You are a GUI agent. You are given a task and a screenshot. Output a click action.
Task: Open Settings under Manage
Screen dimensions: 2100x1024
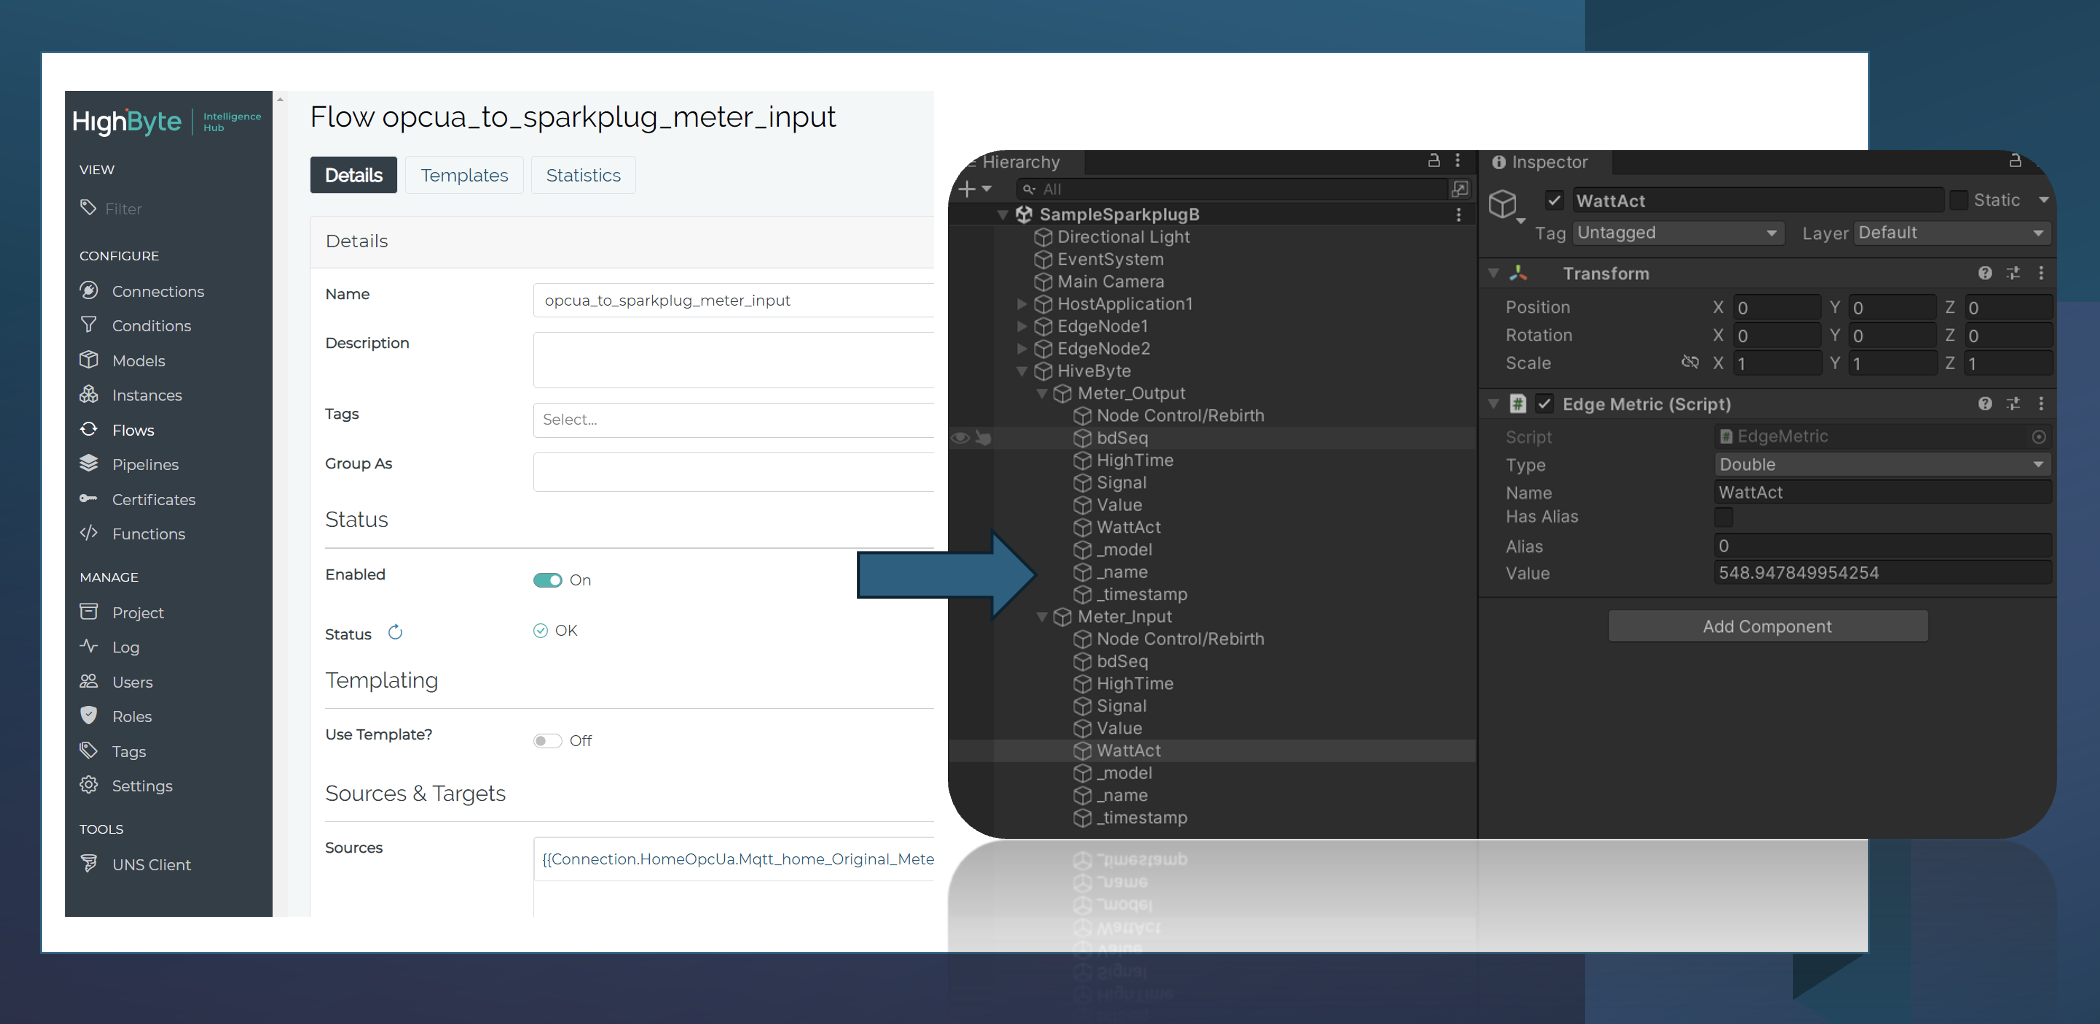coord(125,786)
